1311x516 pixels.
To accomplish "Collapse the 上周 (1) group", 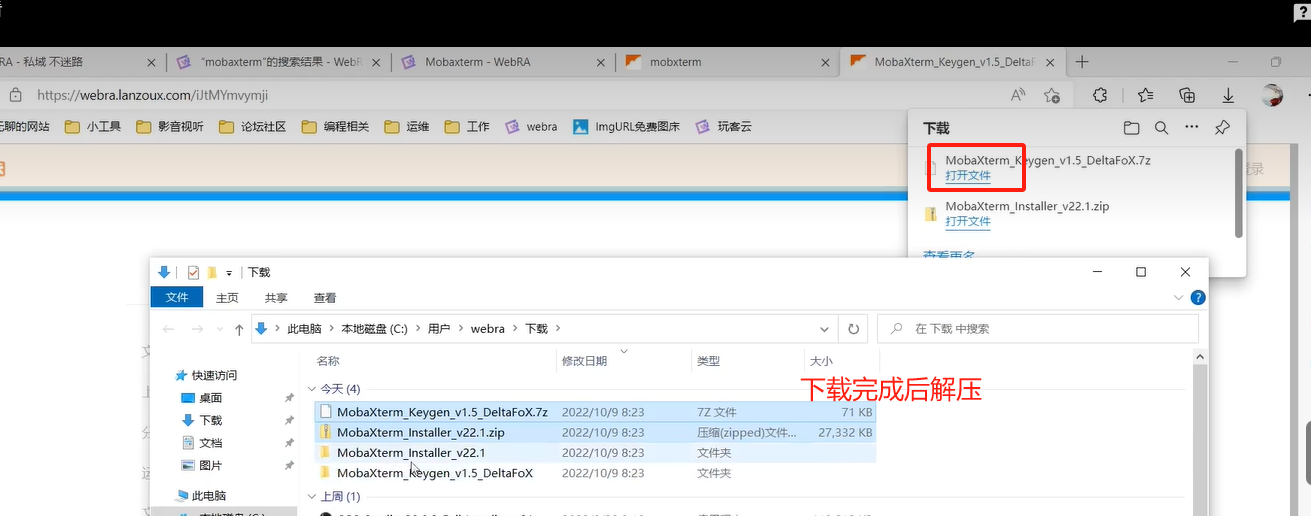I will point(312,496).
